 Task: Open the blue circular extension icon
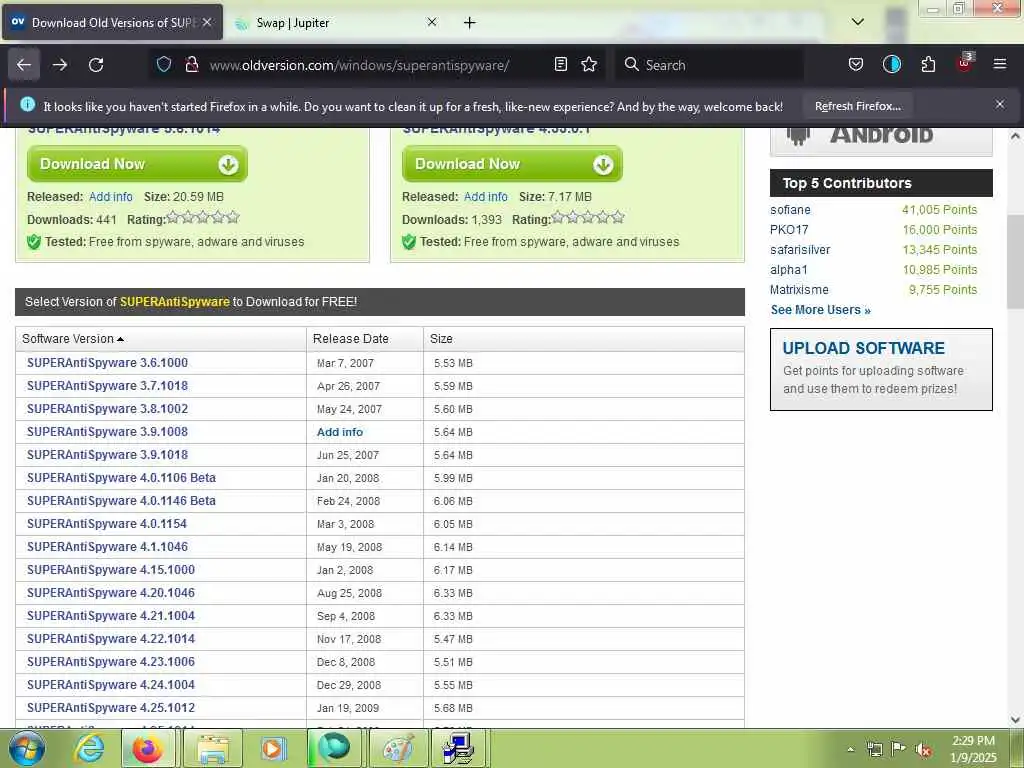(891, 65)
